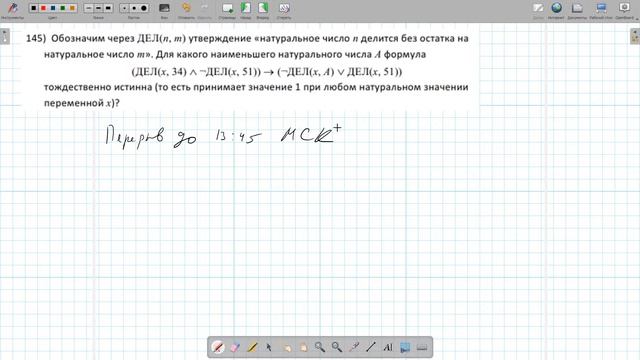Select the Eraser tool in stylus palette
The height and width of the screenshot is (360, 640).
pyautogui.click(x=235, y=347)
